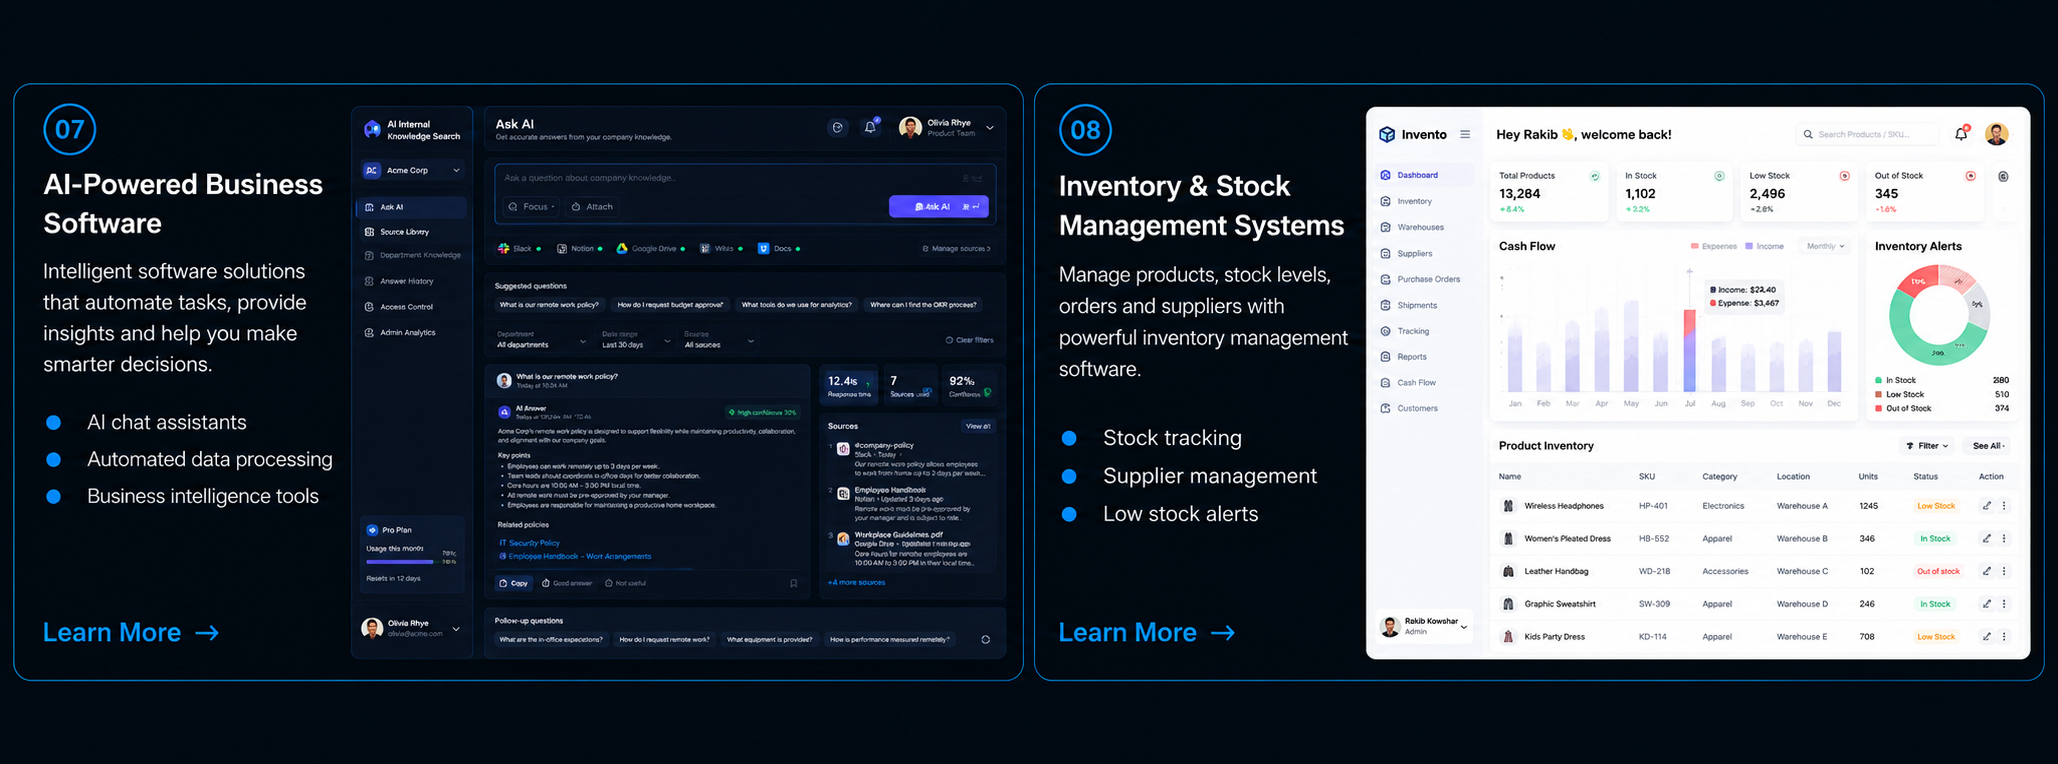Screen dimensions: 2058x764
Task: Go to Purchase Orders in Invento sidebar
Action: click(x=1424, y=279)
